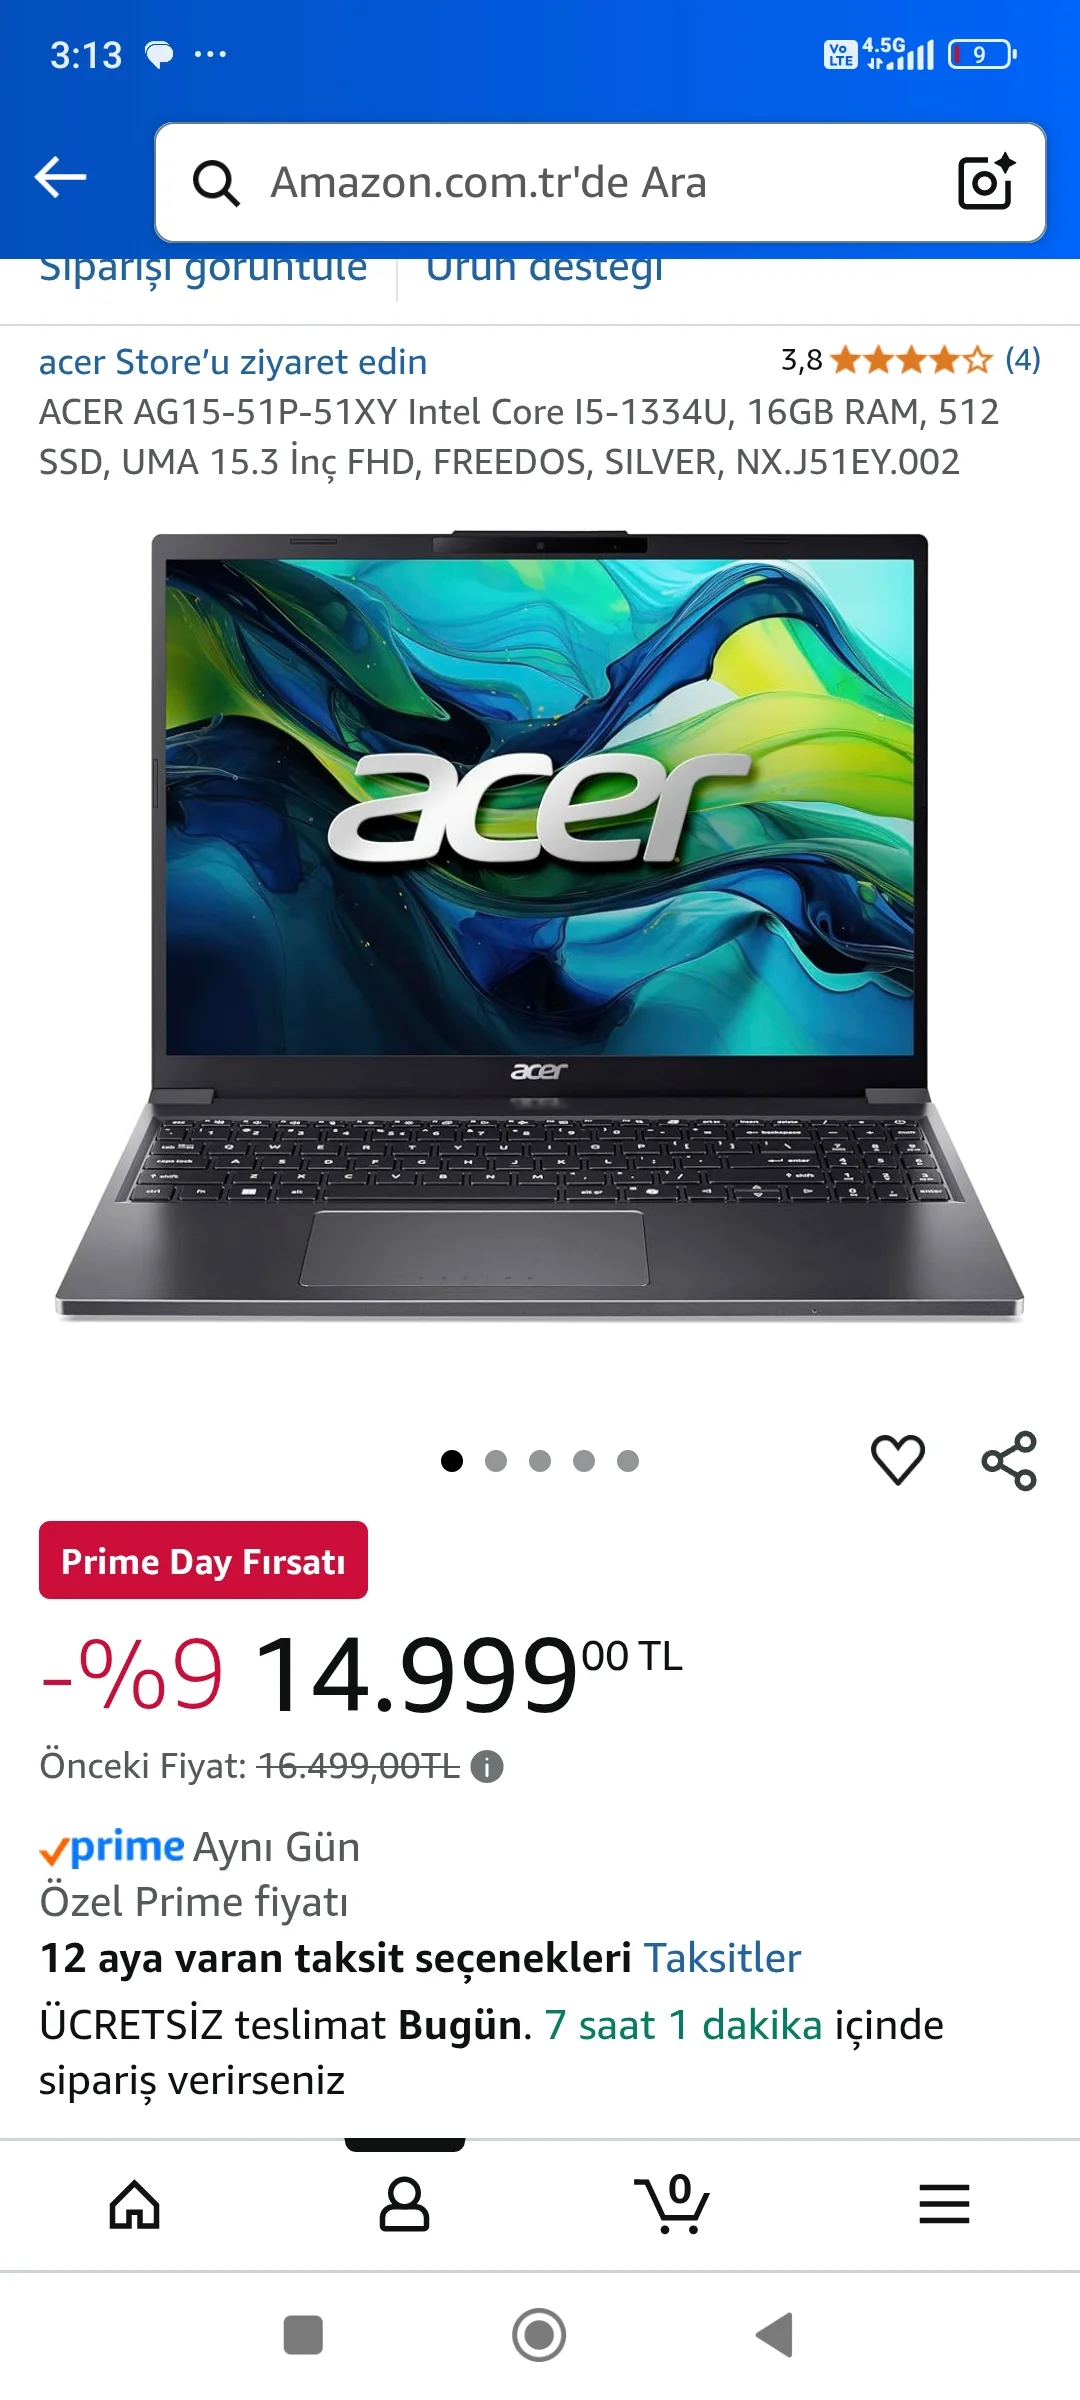The height and width of the screenshot is (2400, 1080).
Task: Select the second image carousel dot
Action: 496,1461
